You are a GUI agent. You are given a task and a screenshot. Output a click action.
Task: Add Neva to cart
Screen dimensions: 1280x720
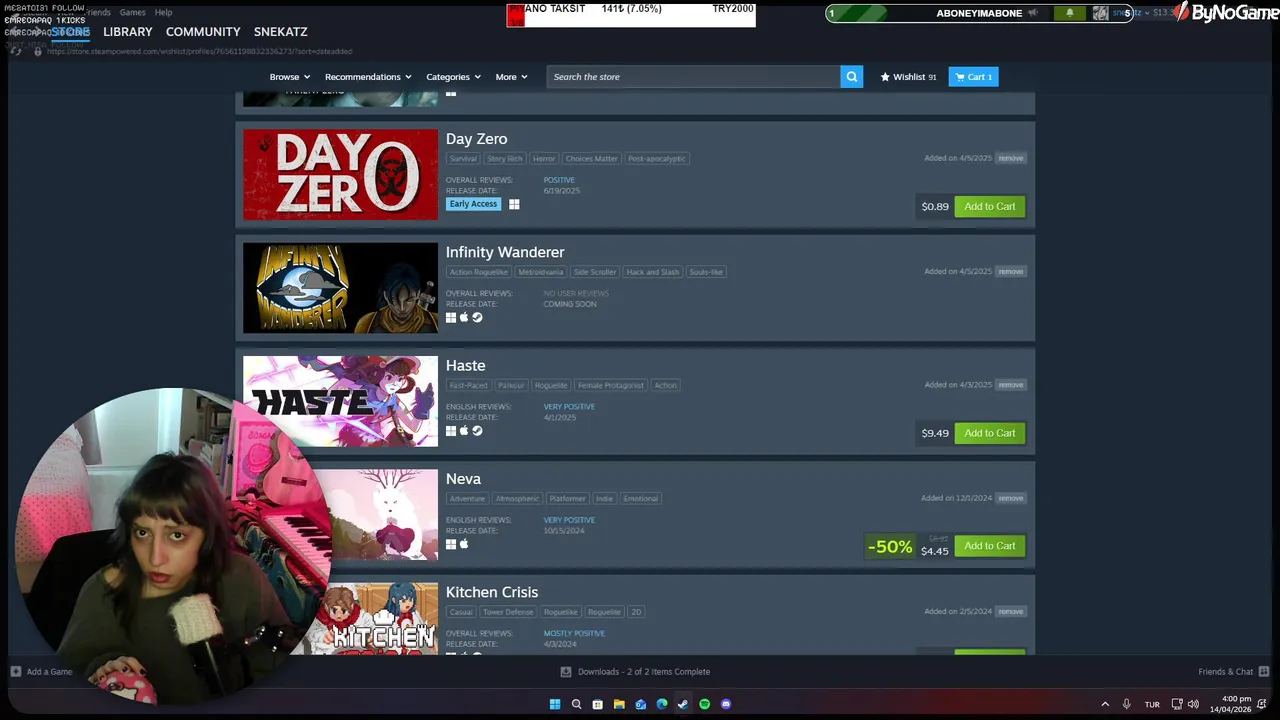point(989,546)
